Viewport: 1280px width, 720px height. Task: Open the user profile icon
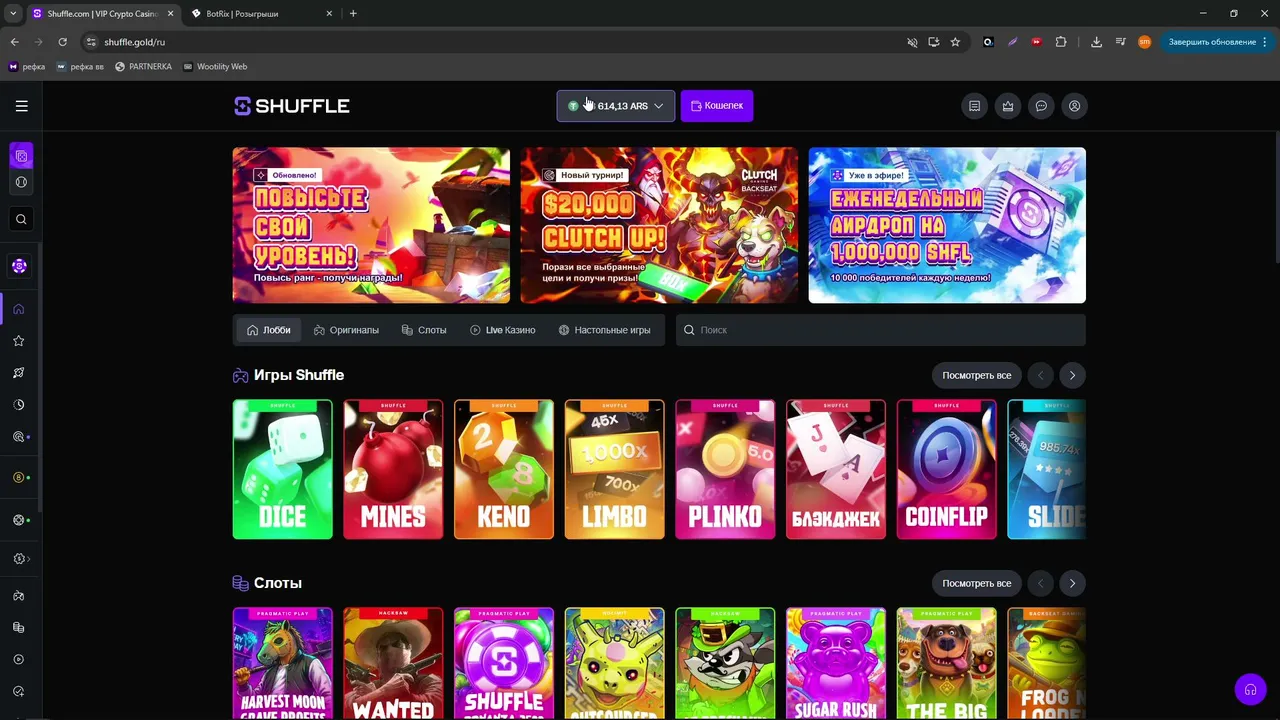tap(1074, 106)
